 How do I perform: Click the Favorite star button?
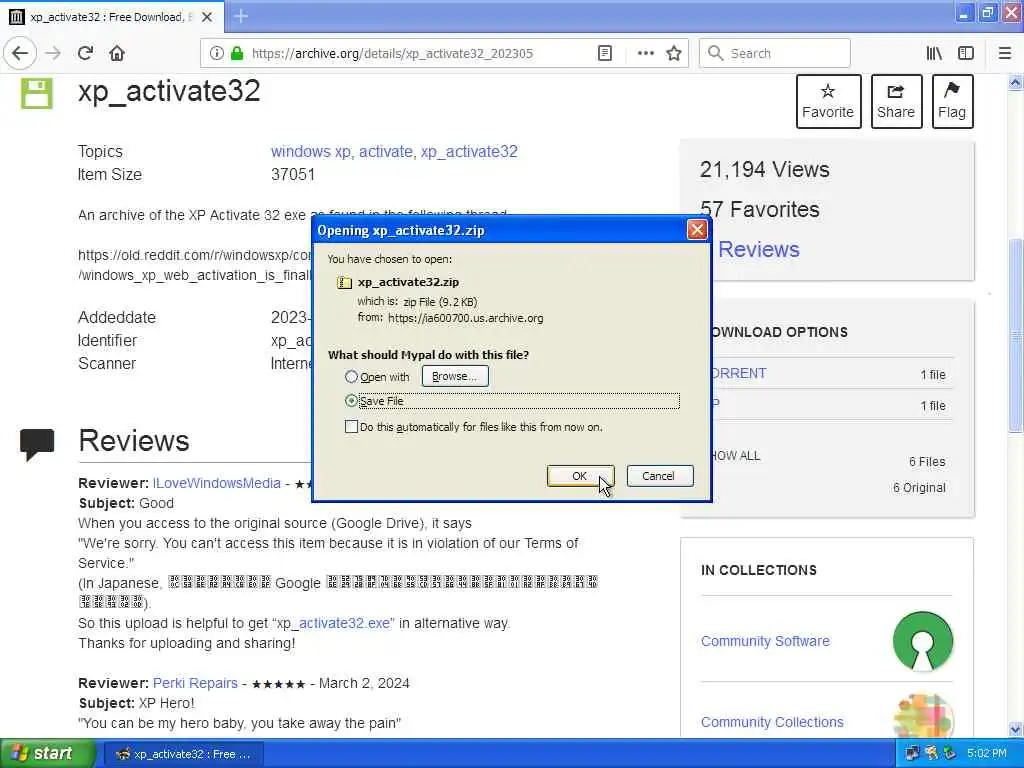pyautogui.click(x=828, y=101)
